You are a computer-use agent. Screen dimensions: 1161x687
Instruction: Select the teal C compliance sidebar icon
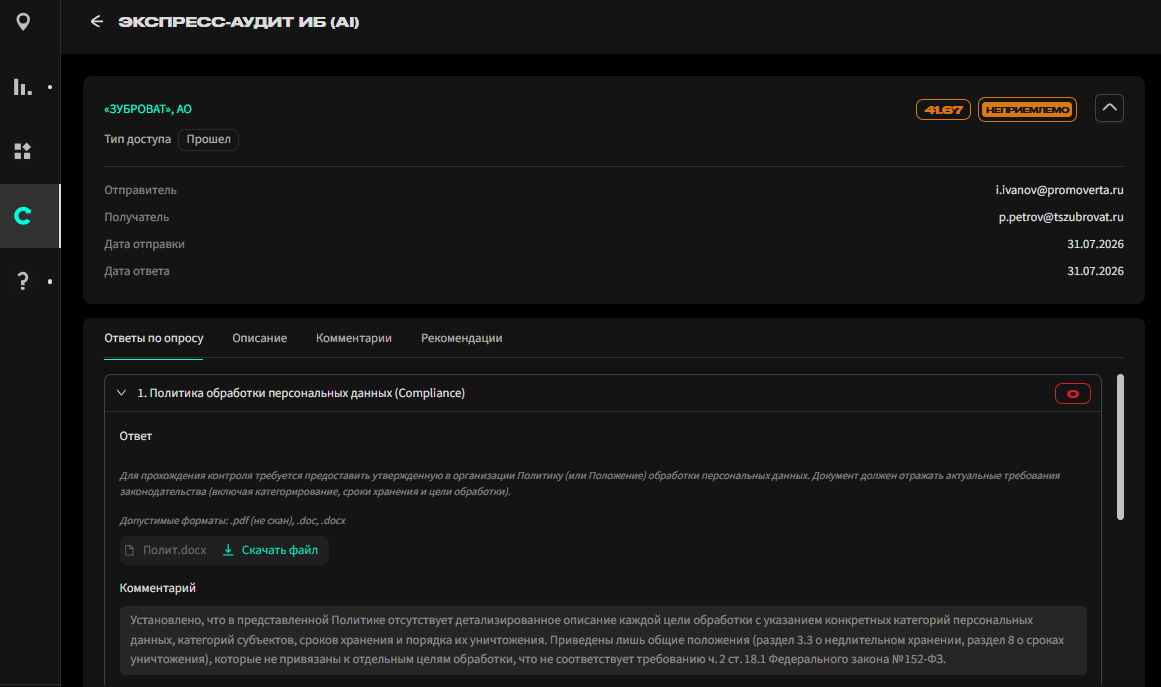pyautogui.click(x=23, y=215)
